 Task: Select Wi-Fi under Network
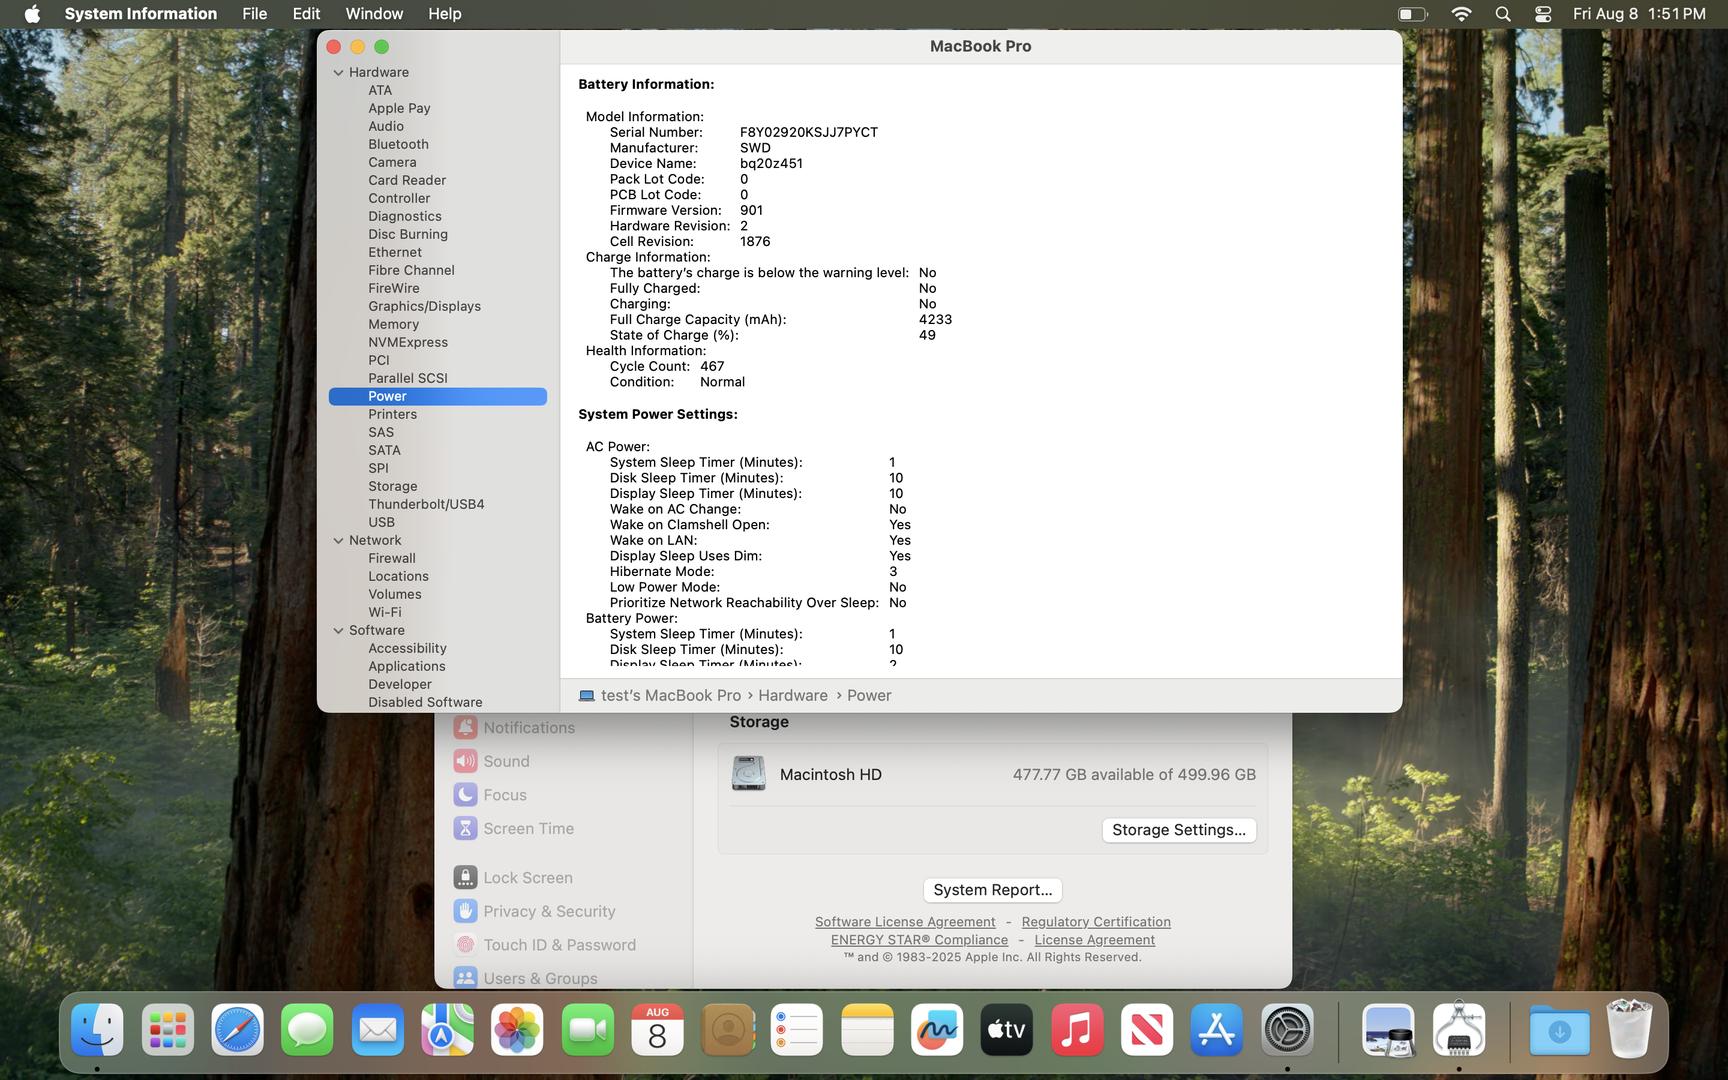pos(385,612)
